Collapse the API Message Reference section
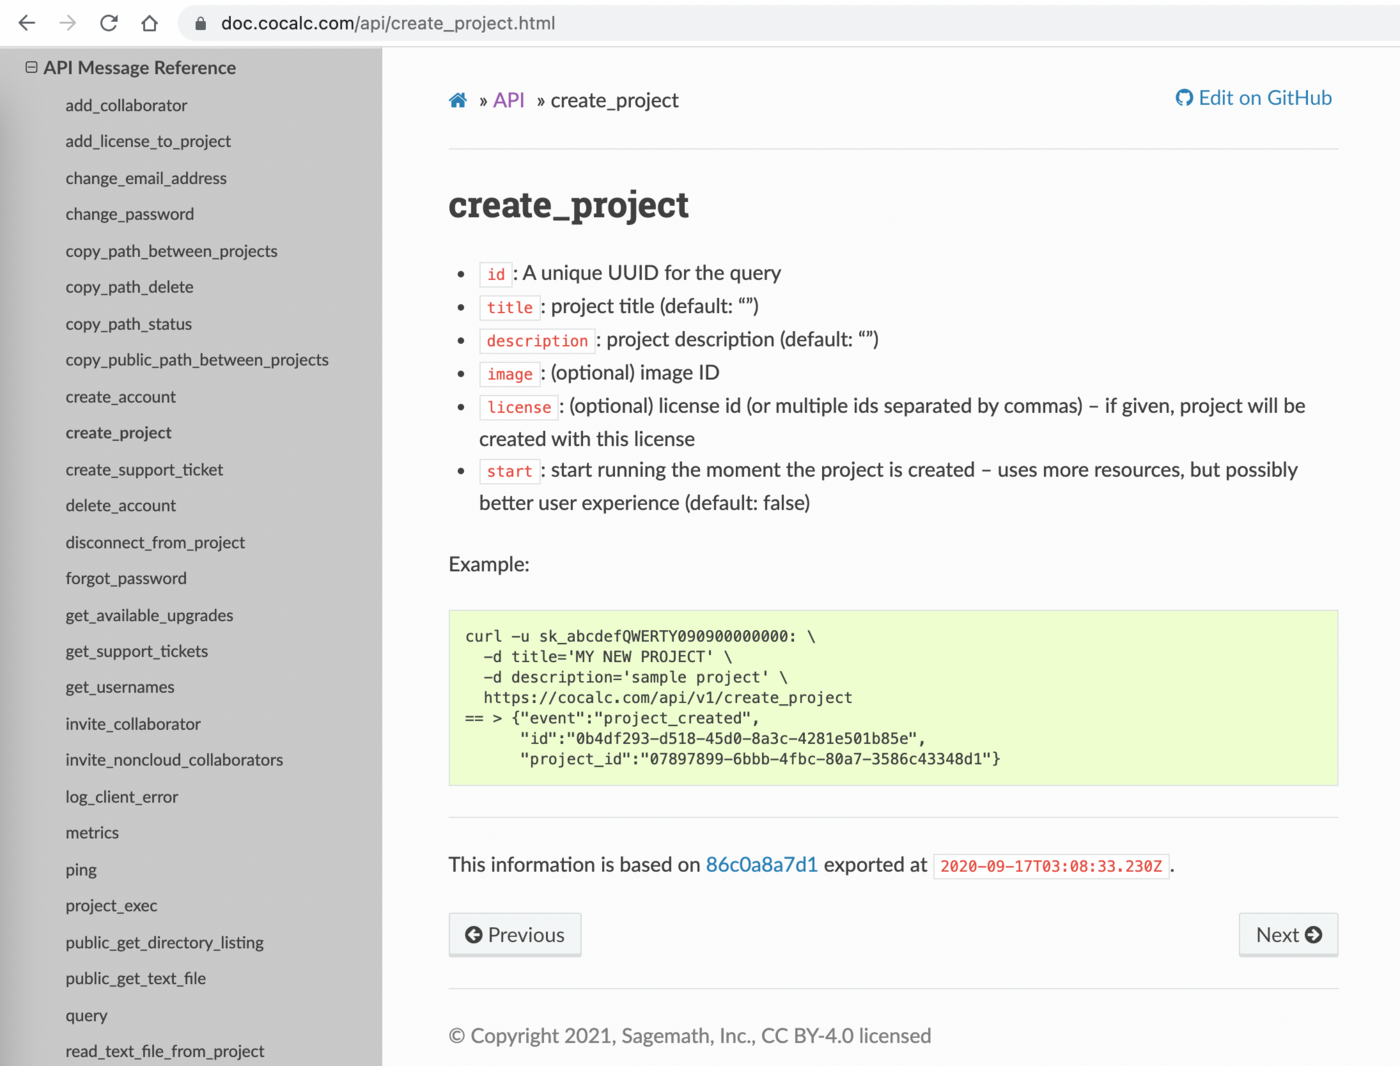 [x=31, y=66]
